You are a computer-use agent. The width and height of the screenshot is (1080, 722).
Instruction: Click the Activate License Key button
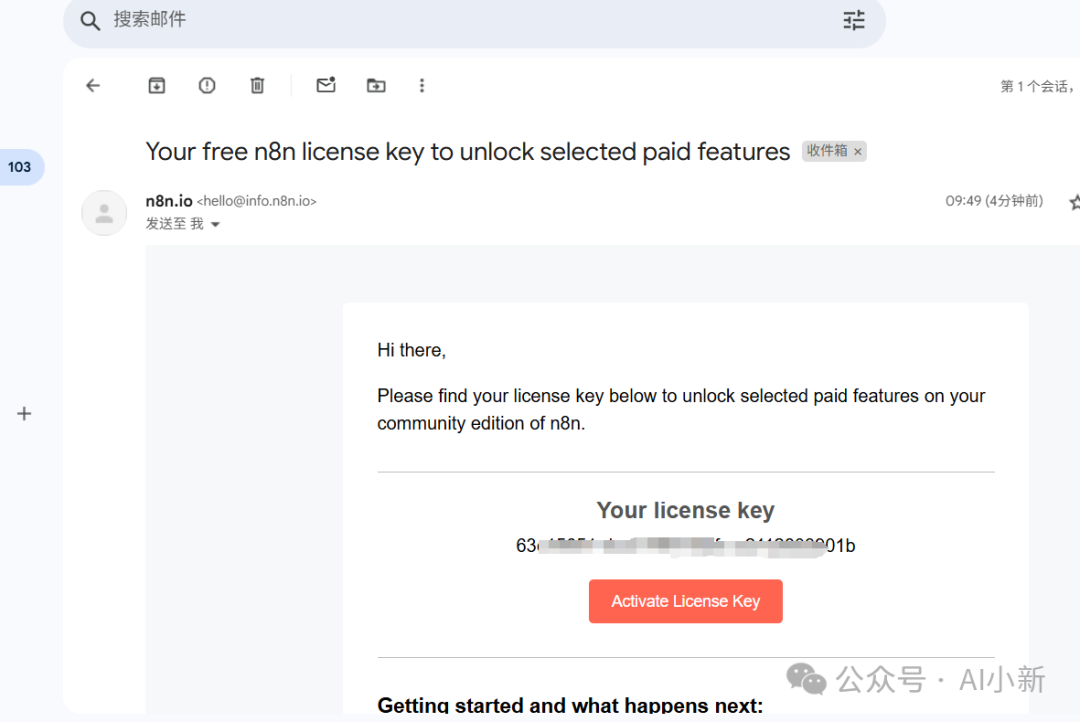pyautogui.click(x=685, y=601)
